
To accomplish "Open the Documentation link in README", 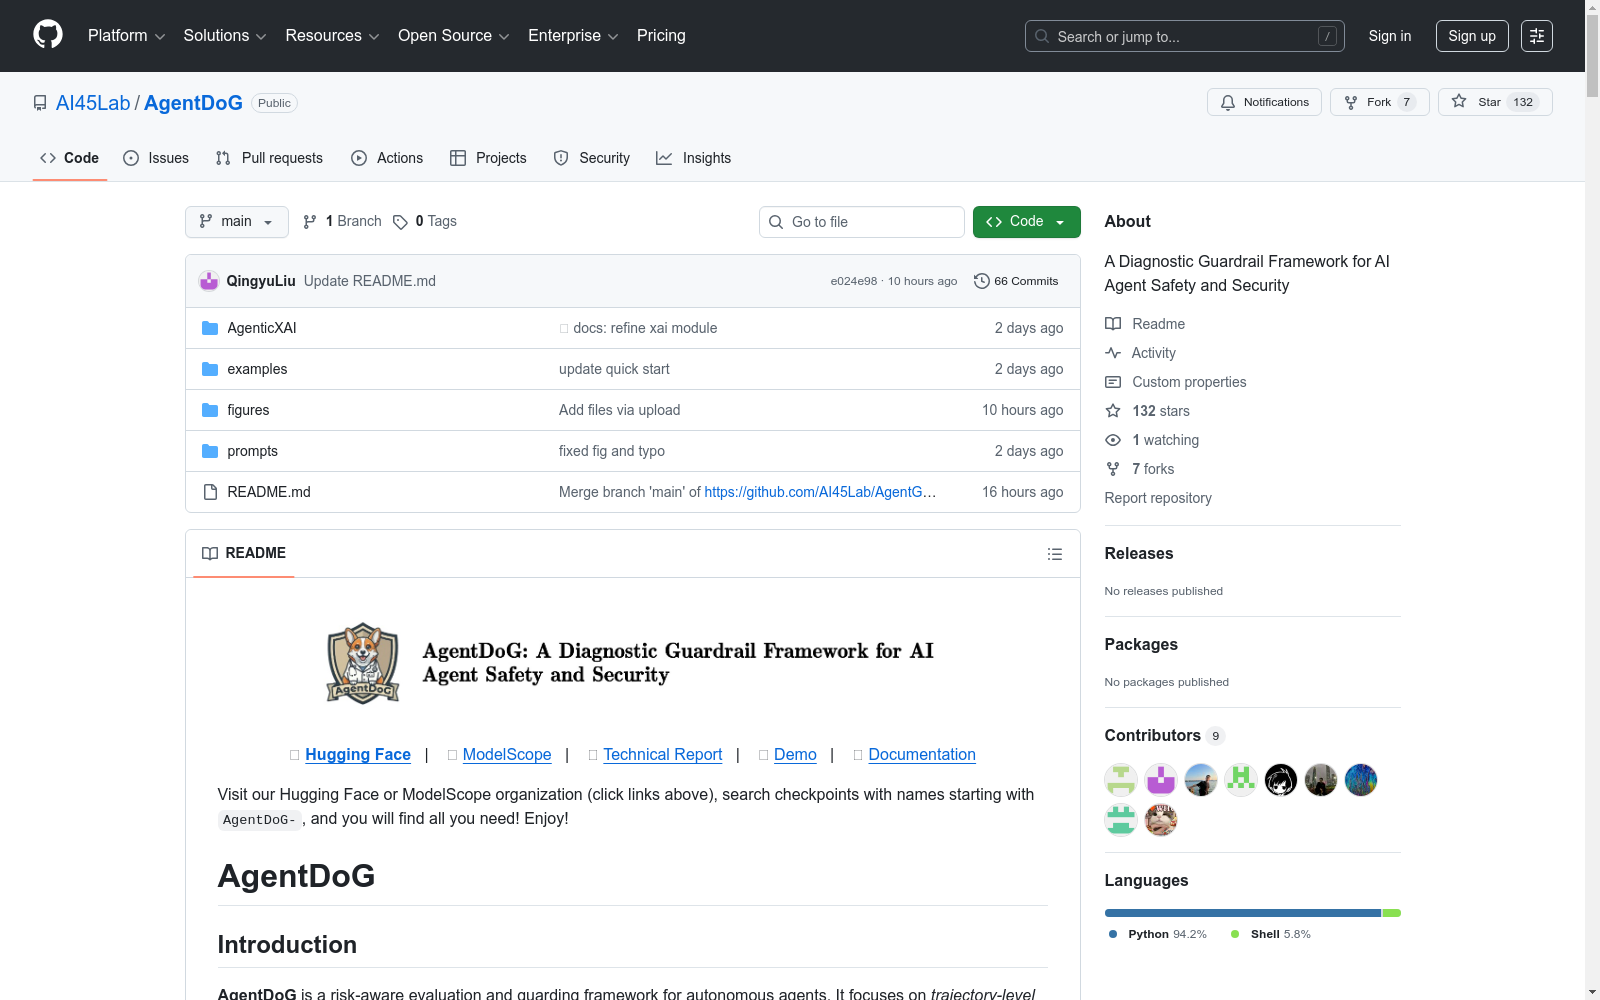I will (922, 755).
